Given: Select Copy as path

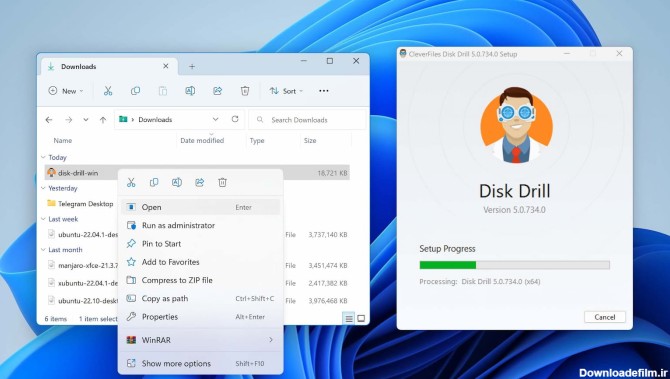Looking at the screenshot, I should [x=200, y=299].
